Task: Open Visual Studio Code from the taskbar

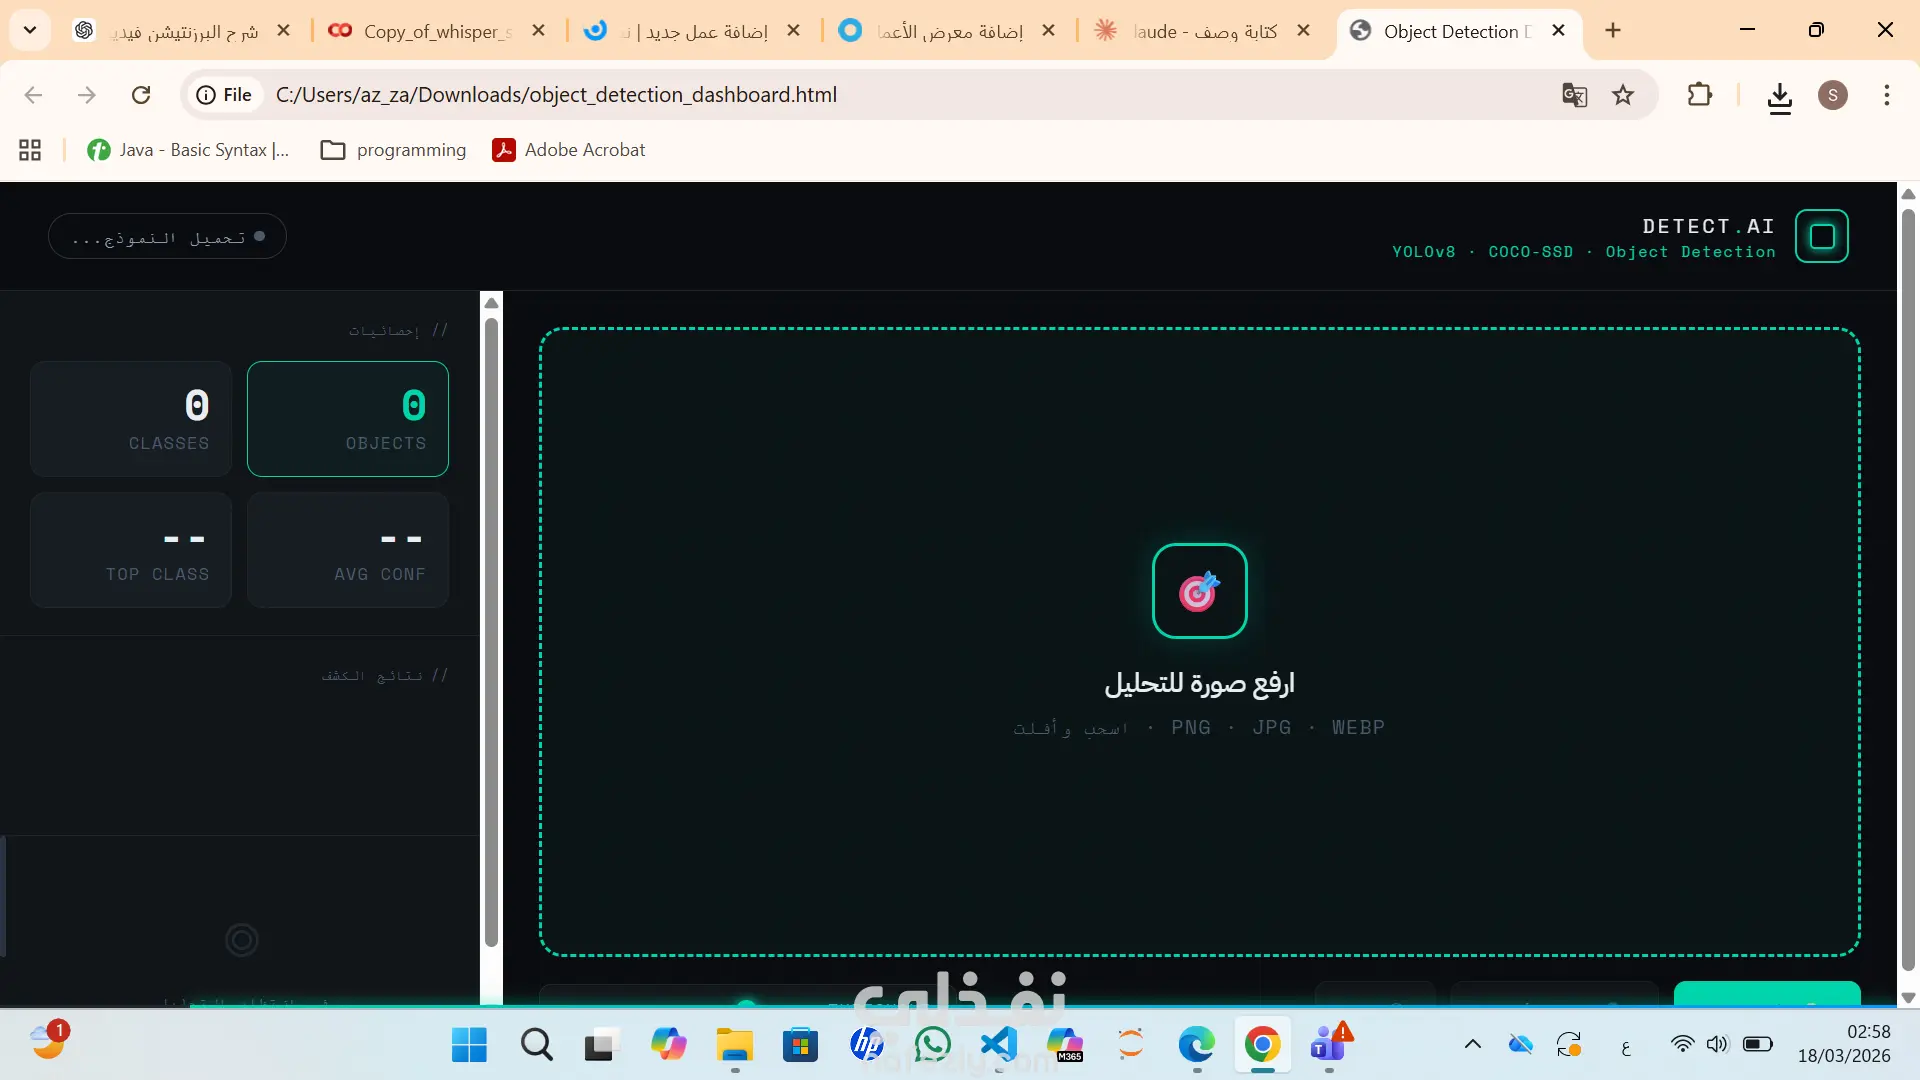Action: tap(998, 1045)
